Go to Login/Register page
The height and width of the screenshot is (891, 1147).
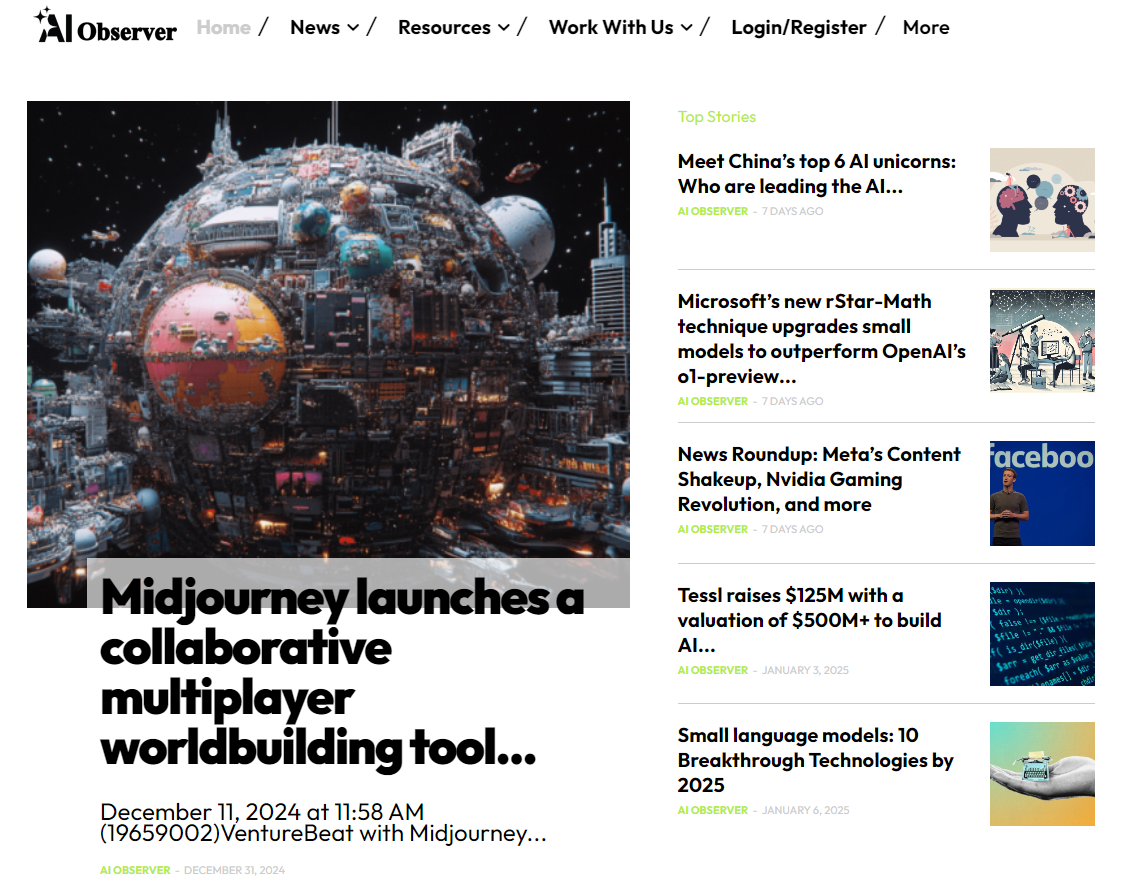799,27
